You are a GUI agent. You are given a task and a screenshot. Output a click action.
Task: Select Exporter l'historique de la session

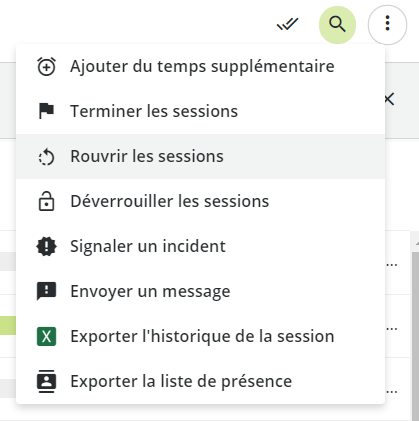point(200,336)
